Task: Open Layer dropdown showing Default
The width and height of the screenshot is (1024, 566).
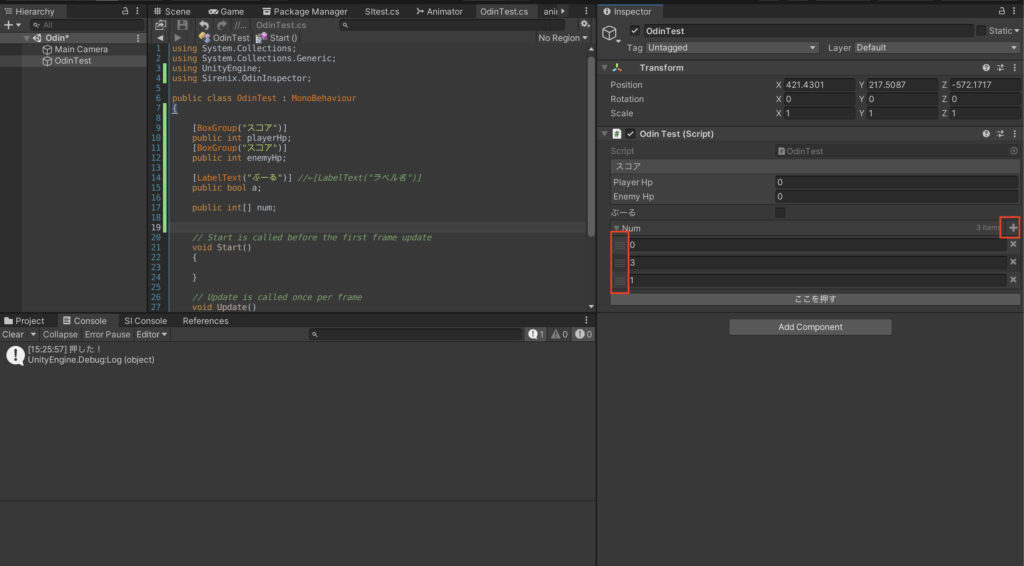Action: pyautogui.click(x=936, y=48)
